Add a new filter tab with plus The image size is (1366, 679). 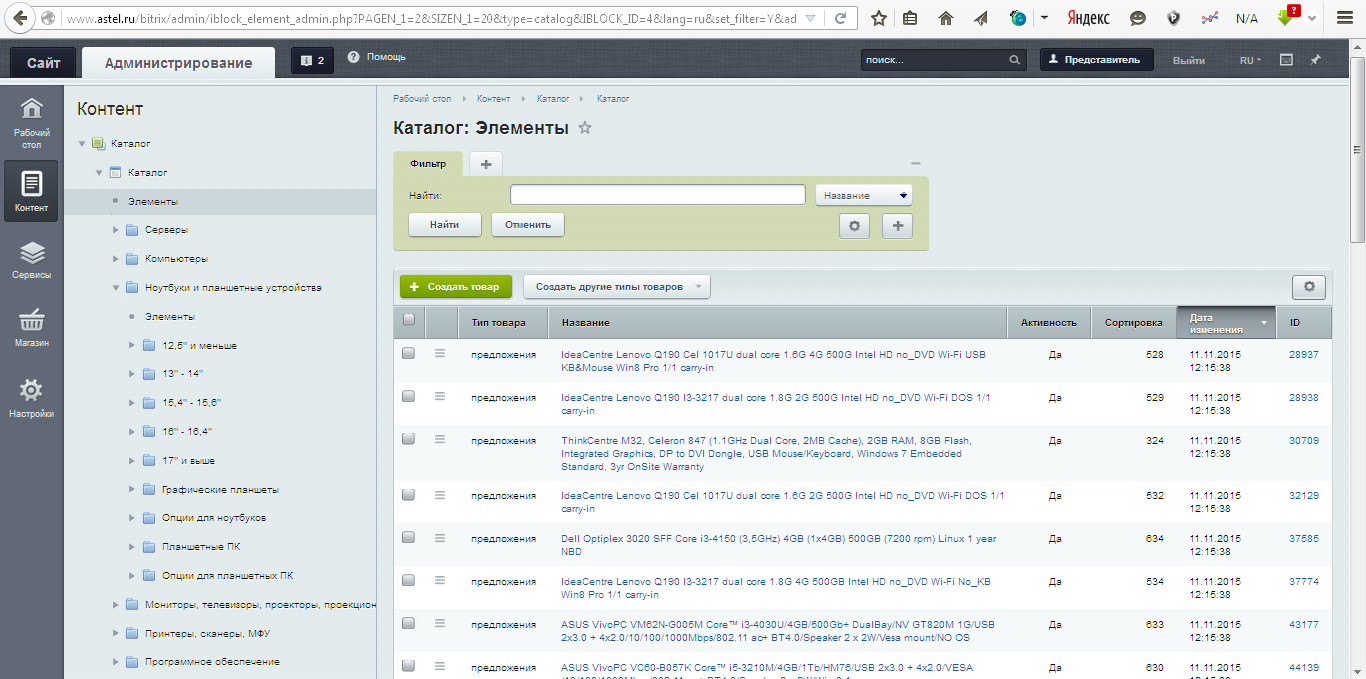[486, 164]
